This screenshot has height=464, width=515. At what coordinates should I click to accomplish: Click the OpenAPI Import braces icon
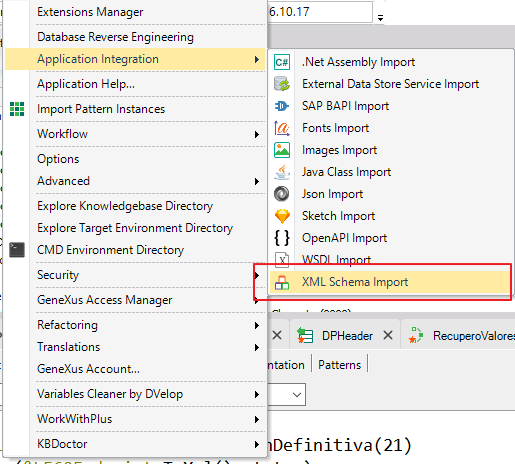pyautogui.click(x=282, y=238)
